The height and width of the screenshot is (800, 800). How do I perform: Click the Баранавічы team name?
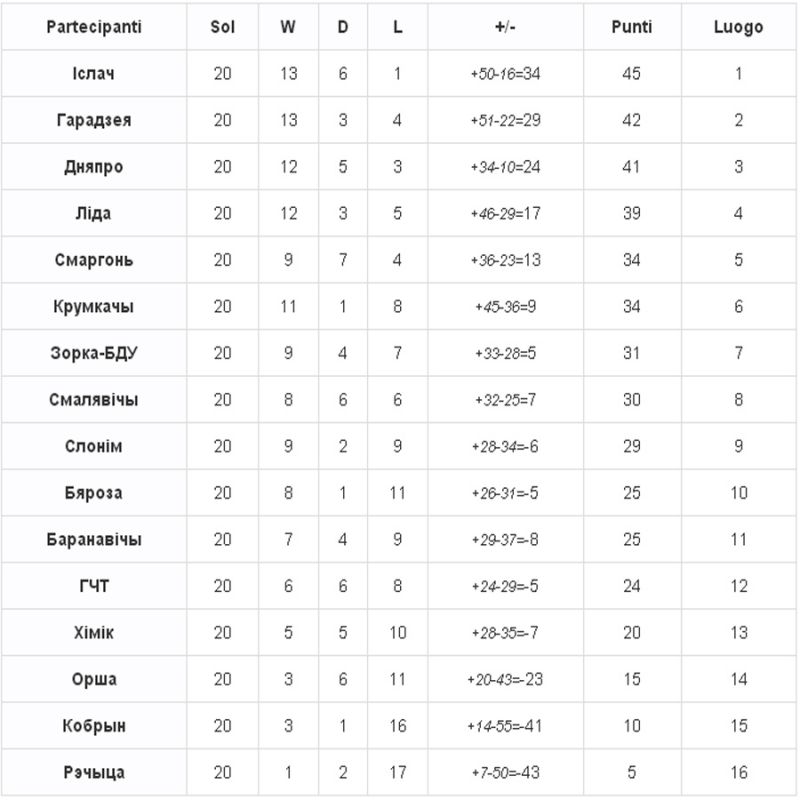(x=94, y=539)
